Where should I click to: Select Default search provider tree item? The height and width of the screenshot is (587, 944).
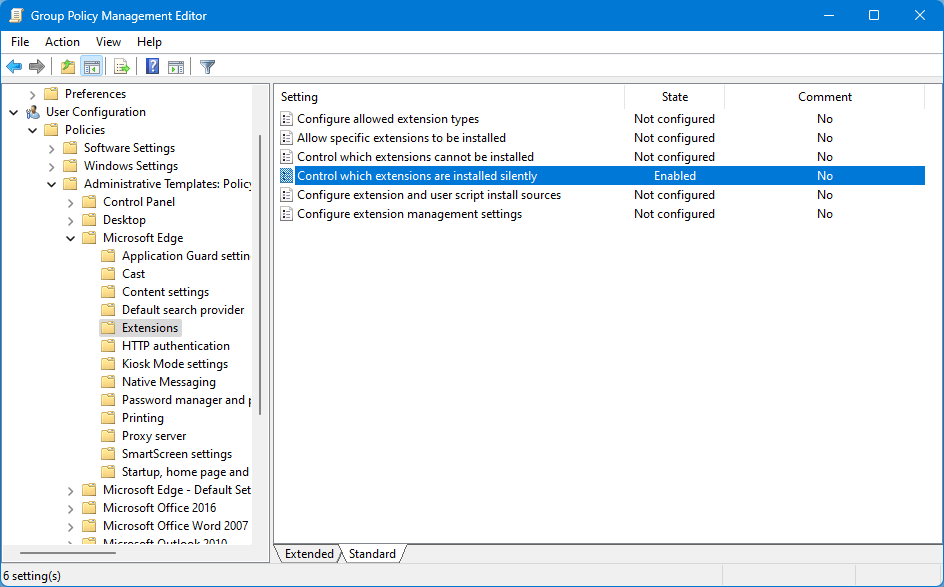(x=183, y=310)
